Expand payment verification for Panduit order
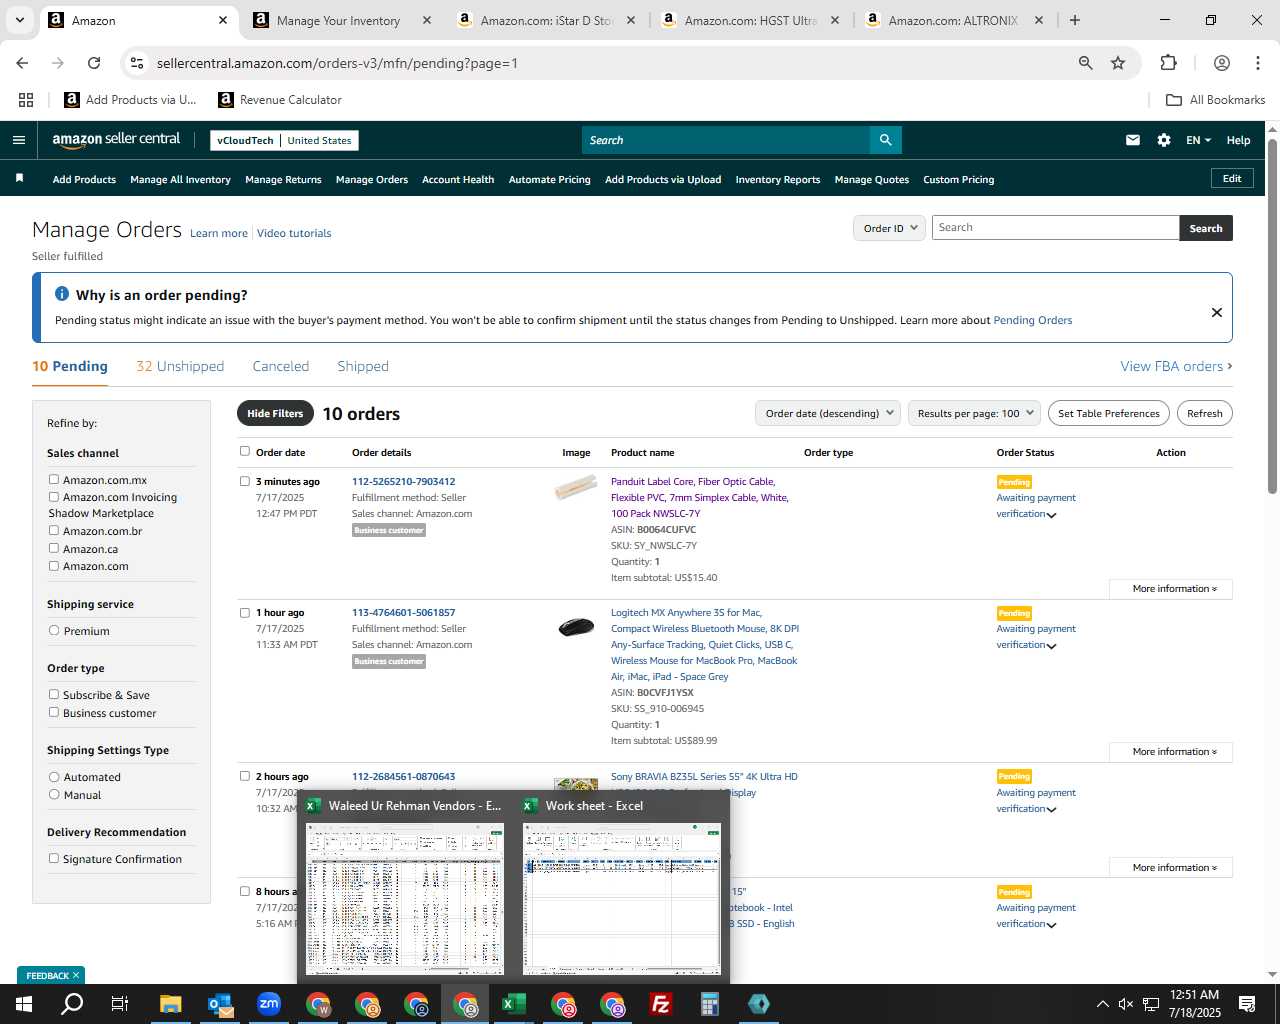This screenshot has width=1280, height=1024. click(x=1051, y=515)
